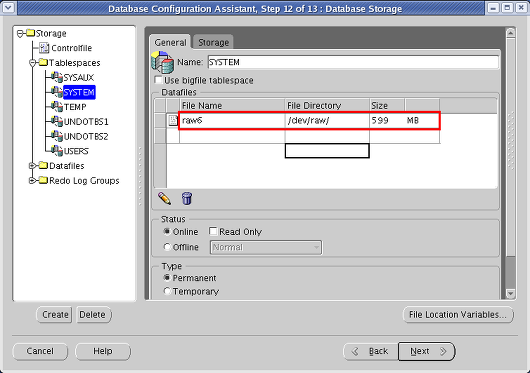Select the Controlfile label in tree

(72, 48)
